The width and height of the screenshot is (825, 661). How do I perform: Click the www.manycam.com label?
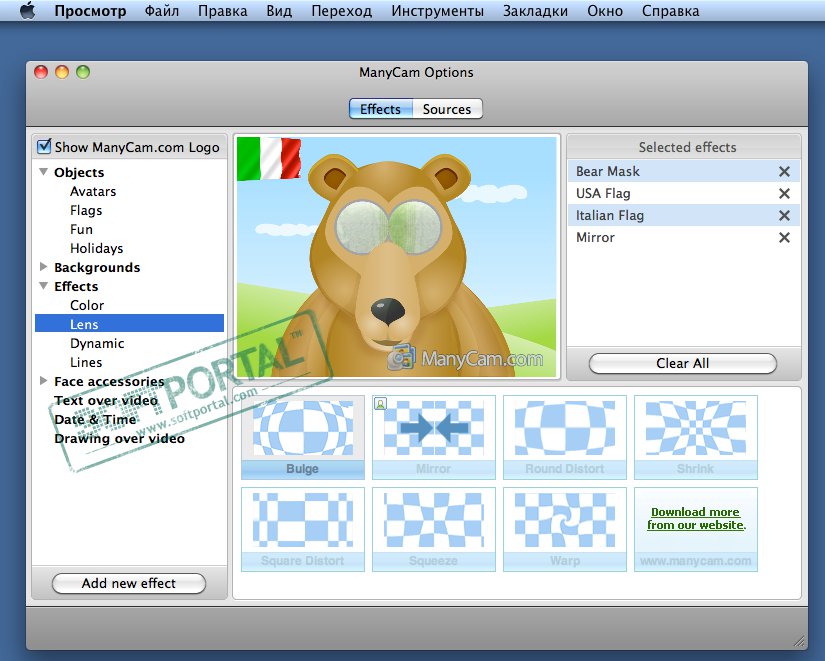click(x=696, y=561)
